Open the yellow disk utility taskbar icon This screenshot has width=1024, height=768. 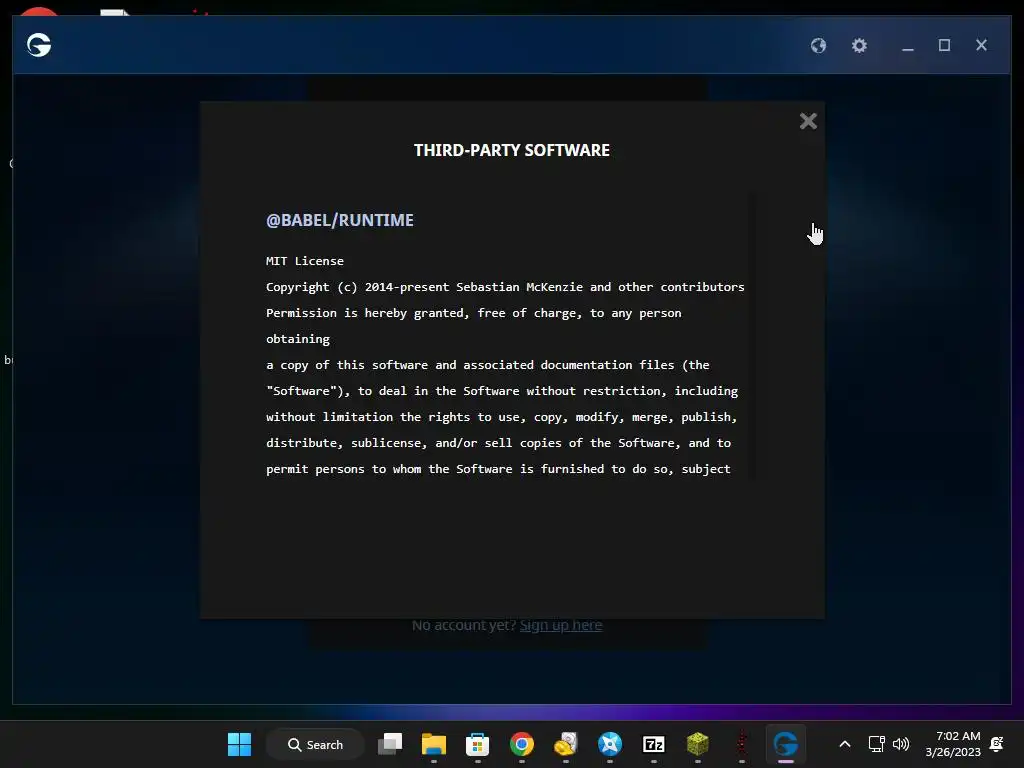pyautogui.click(x=566, y=744)
